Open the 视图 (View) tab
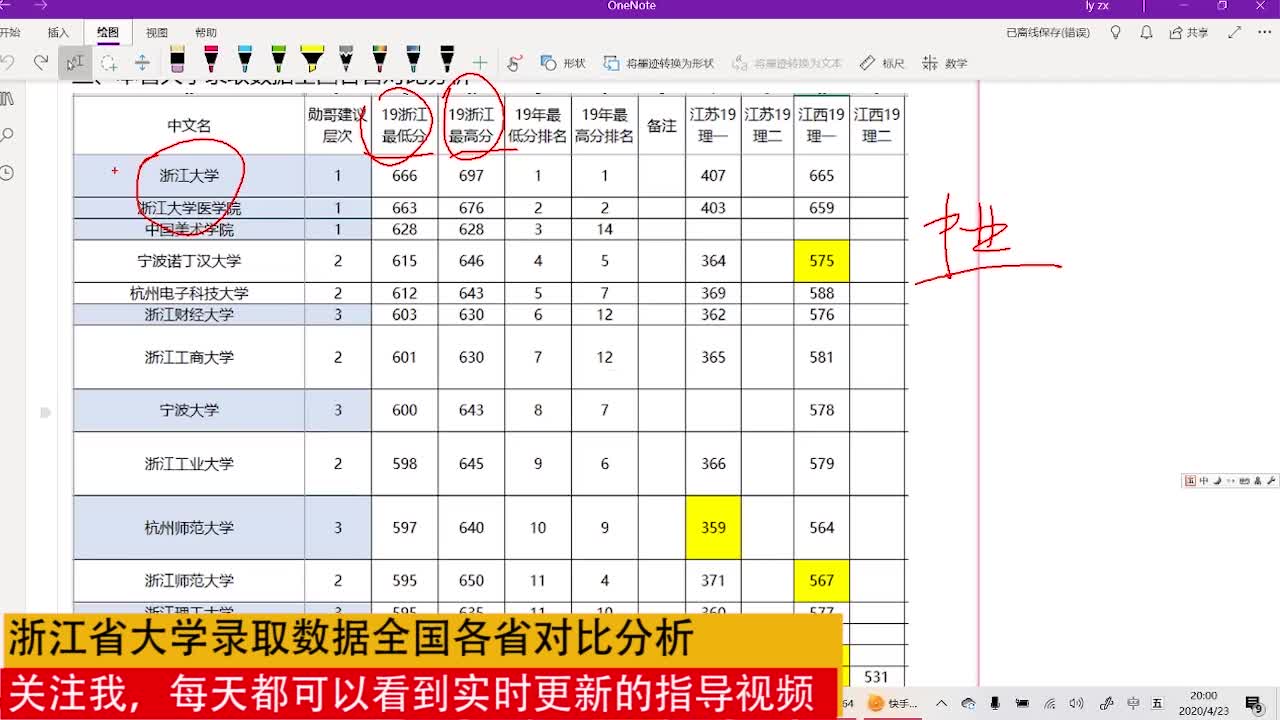This screenshot has height=720, width=1280. pos(157,33)
